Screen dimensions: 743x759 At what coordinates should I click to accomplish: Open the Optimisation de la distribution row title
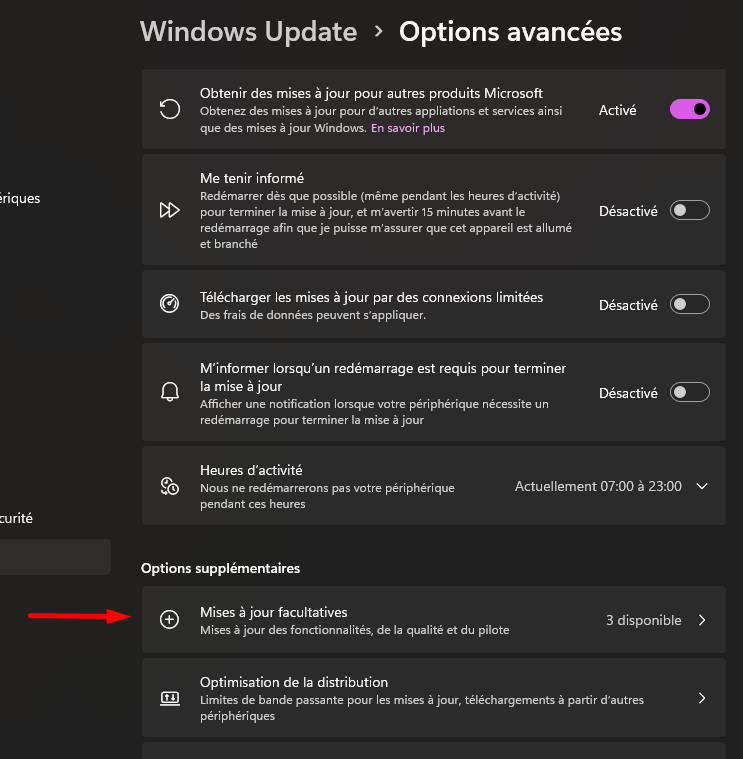point(294,683)
